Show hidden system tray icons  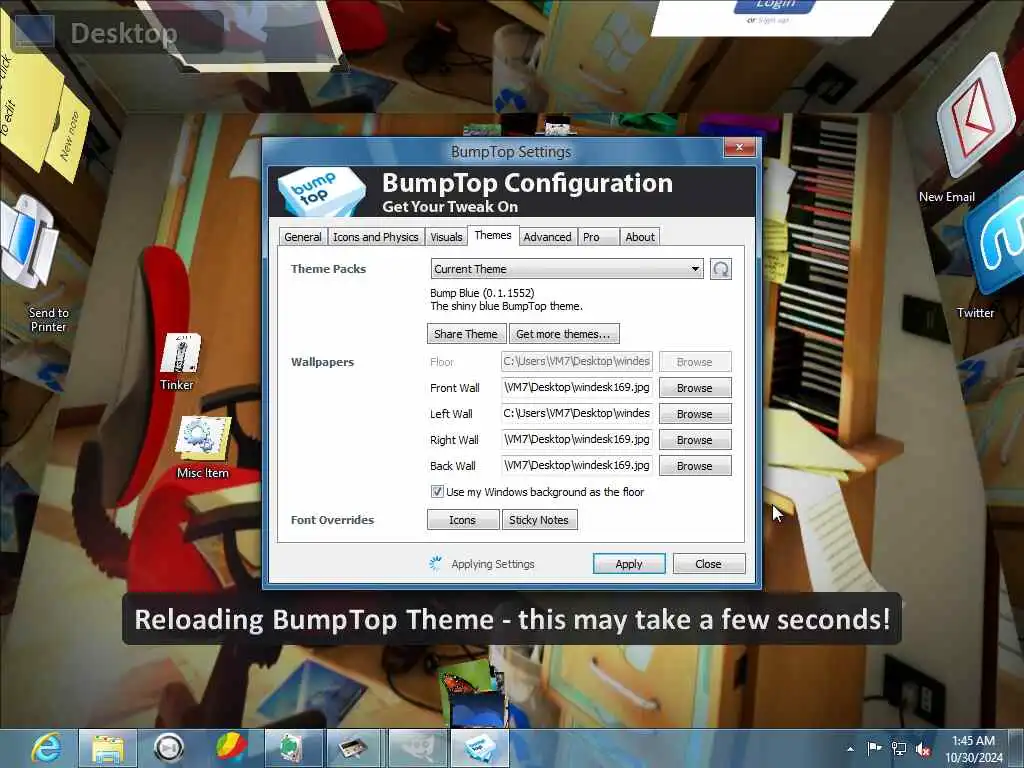tap(850, 749)
